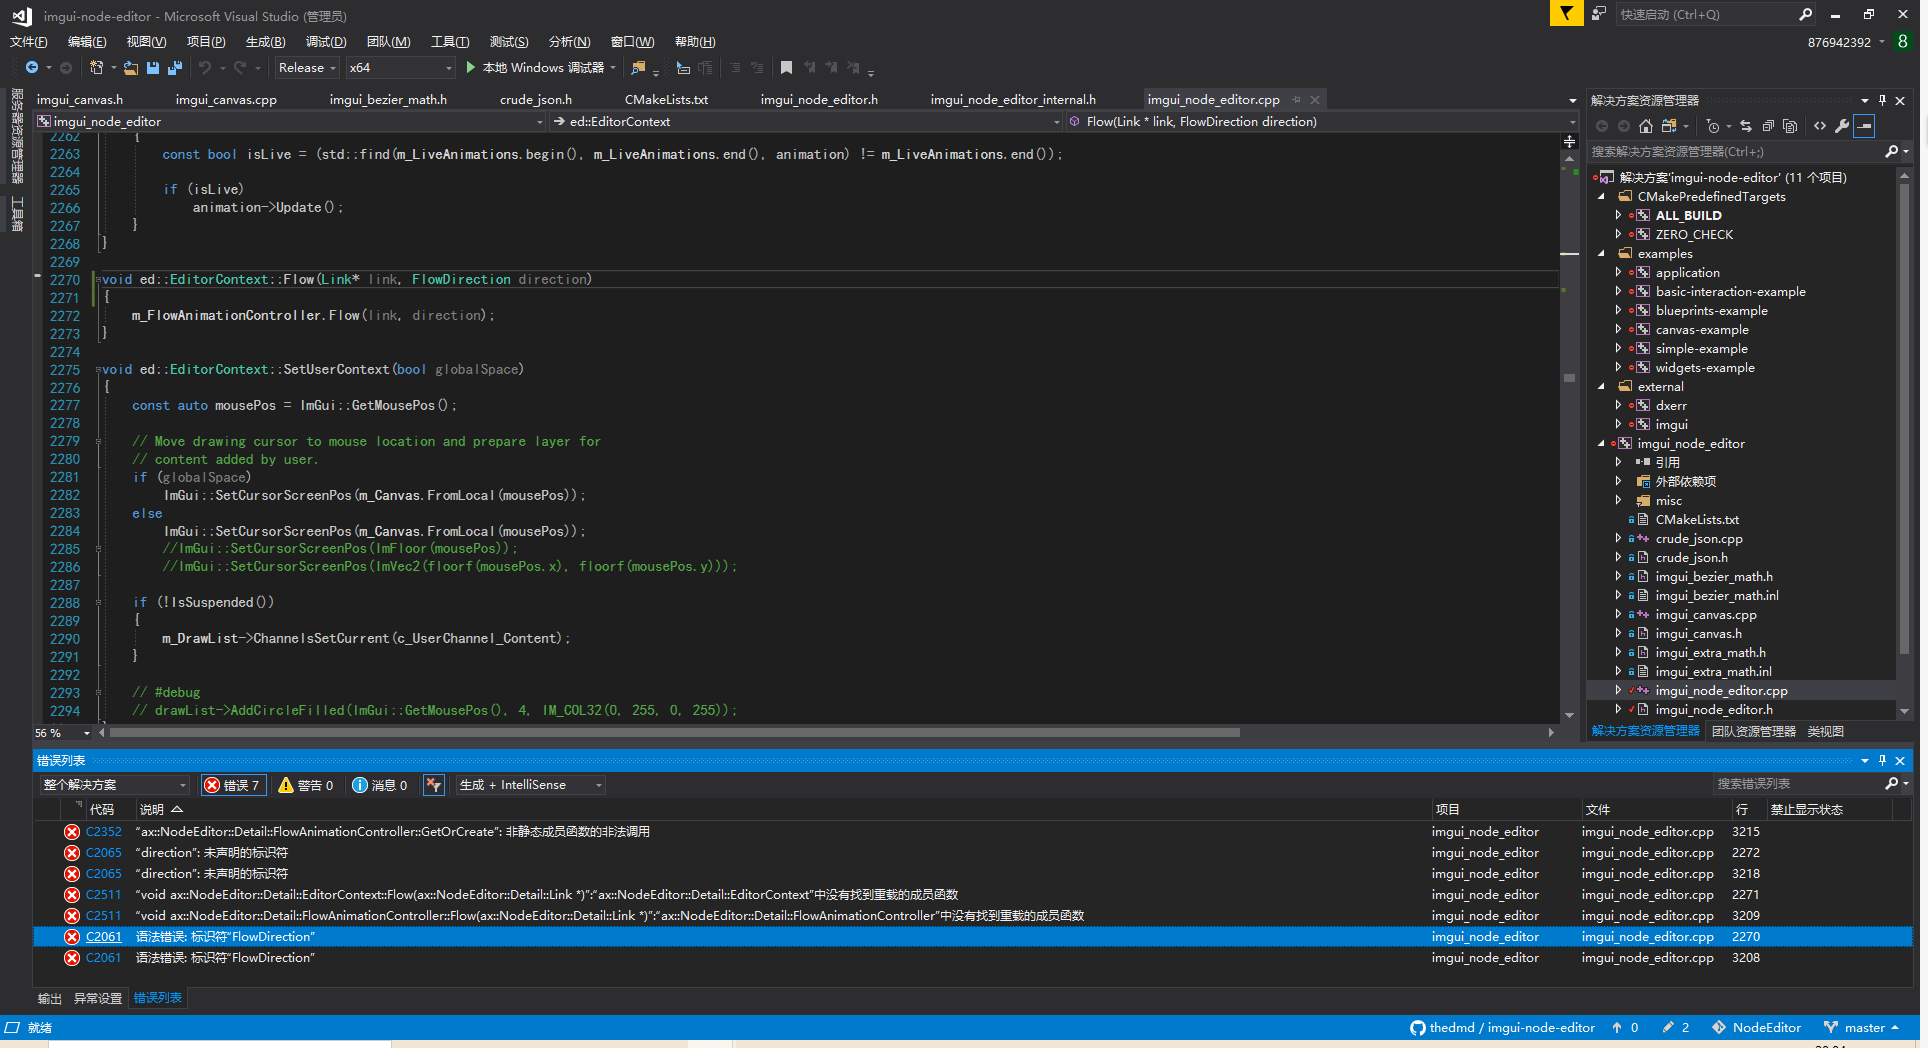Click the bookmark icon in the toolbar

tap(786, 68)
